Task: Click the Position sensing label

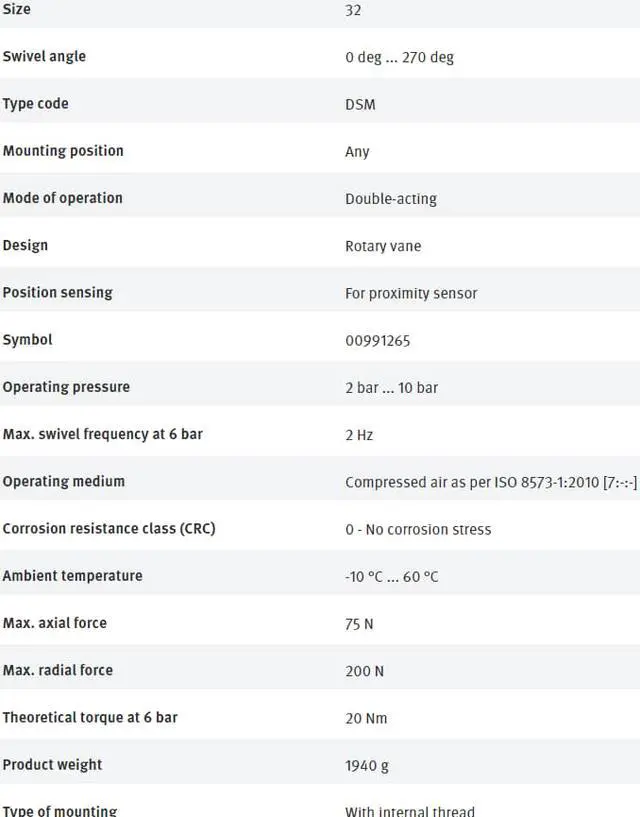Action: point(57,293)
